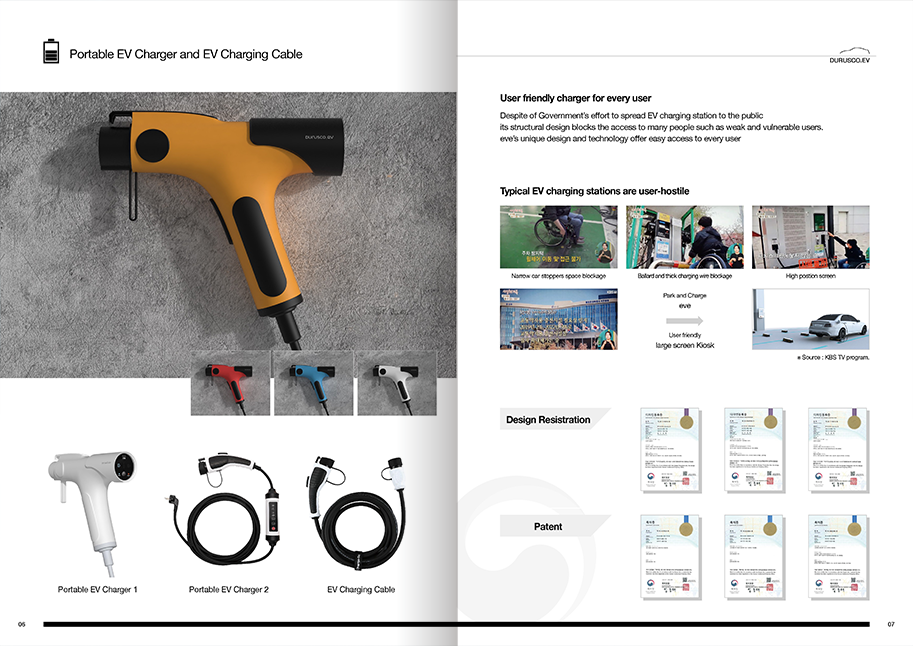This screenshot has height=646, width=913.
Task: Click the gray arrow under Park and Charge
Action: click(682, 321)
